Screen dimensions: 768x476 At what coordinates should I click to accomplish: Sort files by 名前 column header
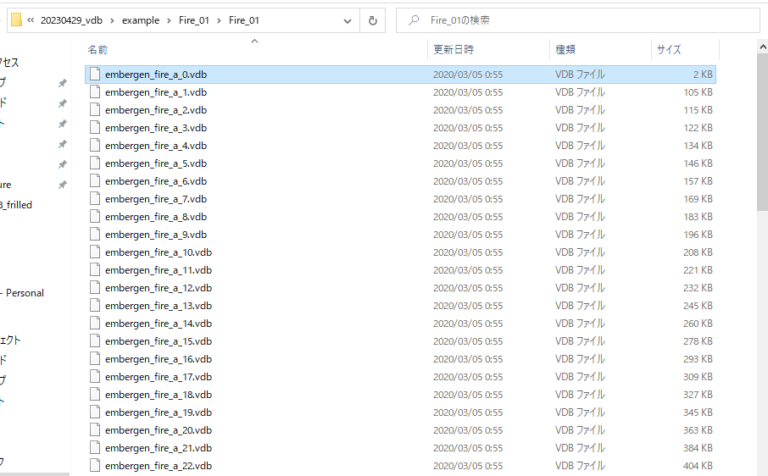(x=98, y=49)
